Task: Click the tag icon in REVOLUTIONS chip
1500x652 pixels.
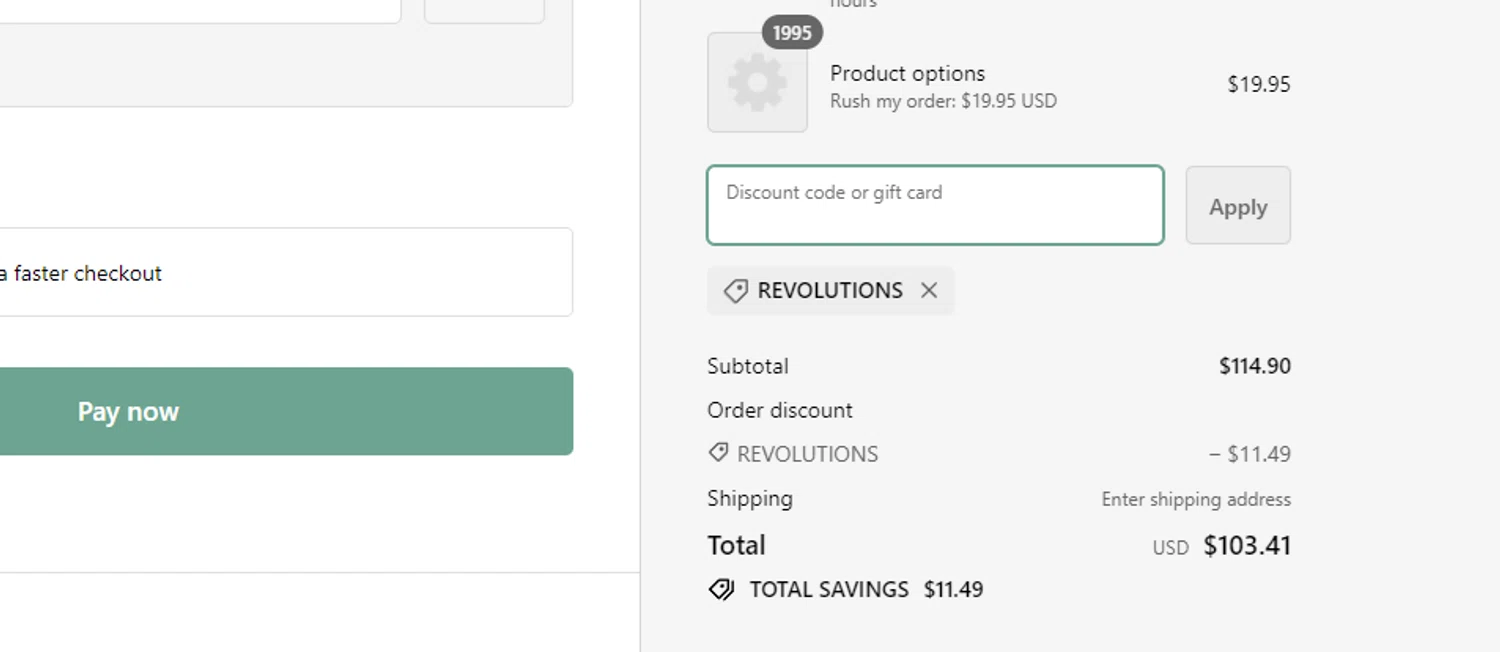Action: click(736, 291)
